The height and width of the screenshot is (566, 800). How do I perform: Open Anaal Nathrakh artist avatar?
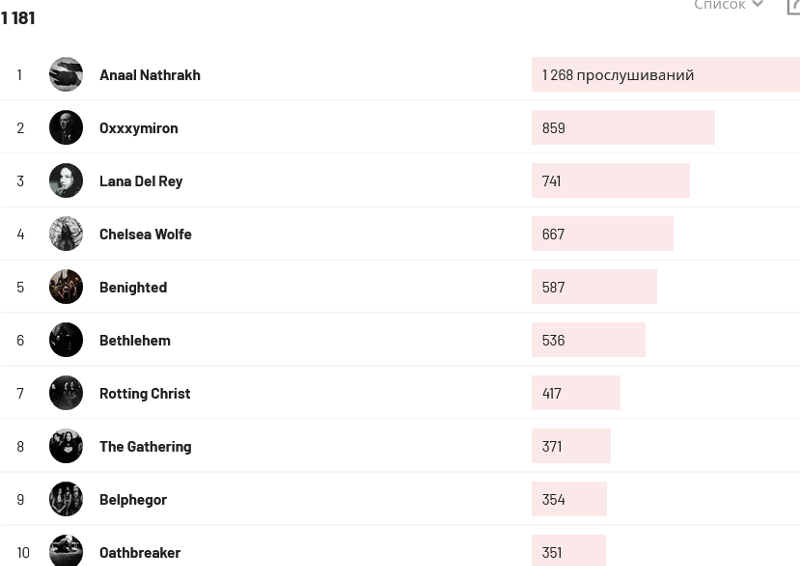coord(66,75)
